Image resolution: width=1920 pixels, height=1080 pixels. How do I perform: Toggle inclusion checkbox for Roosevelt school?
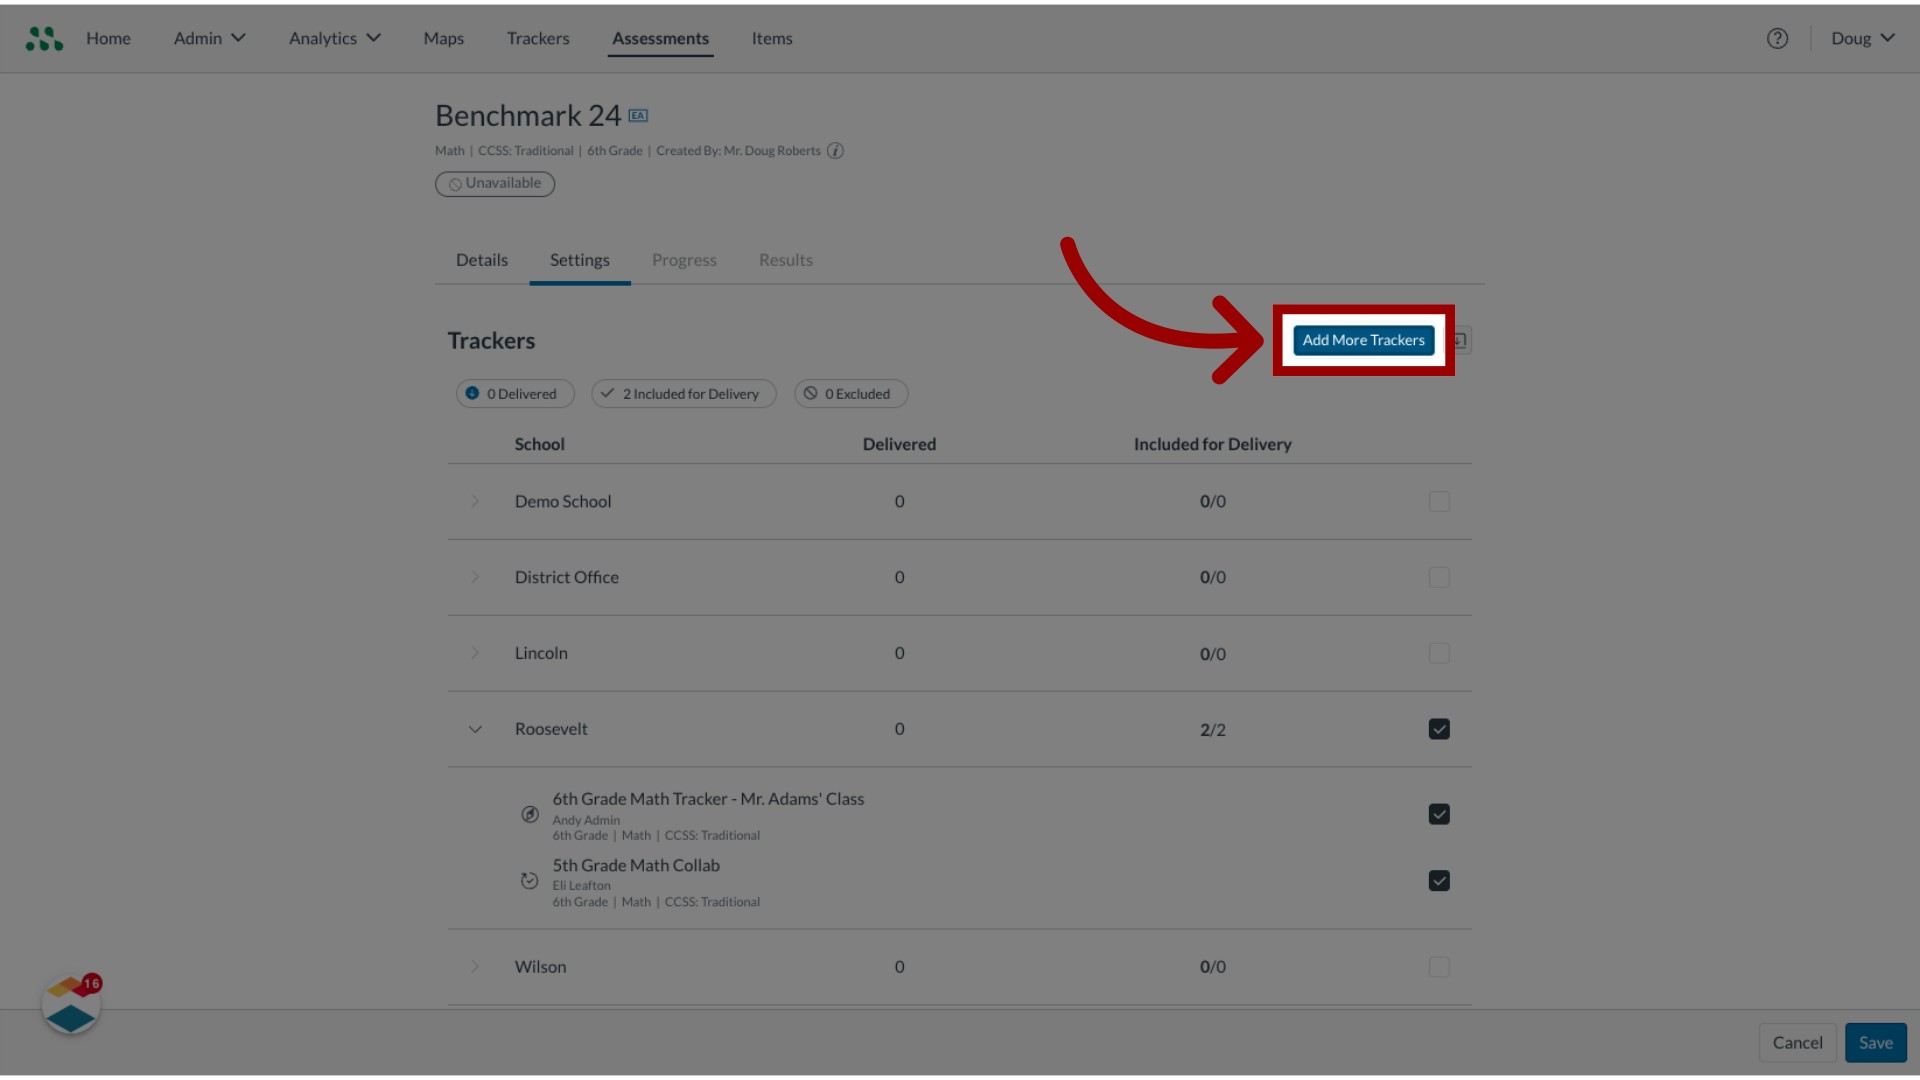pos(1439,728)
